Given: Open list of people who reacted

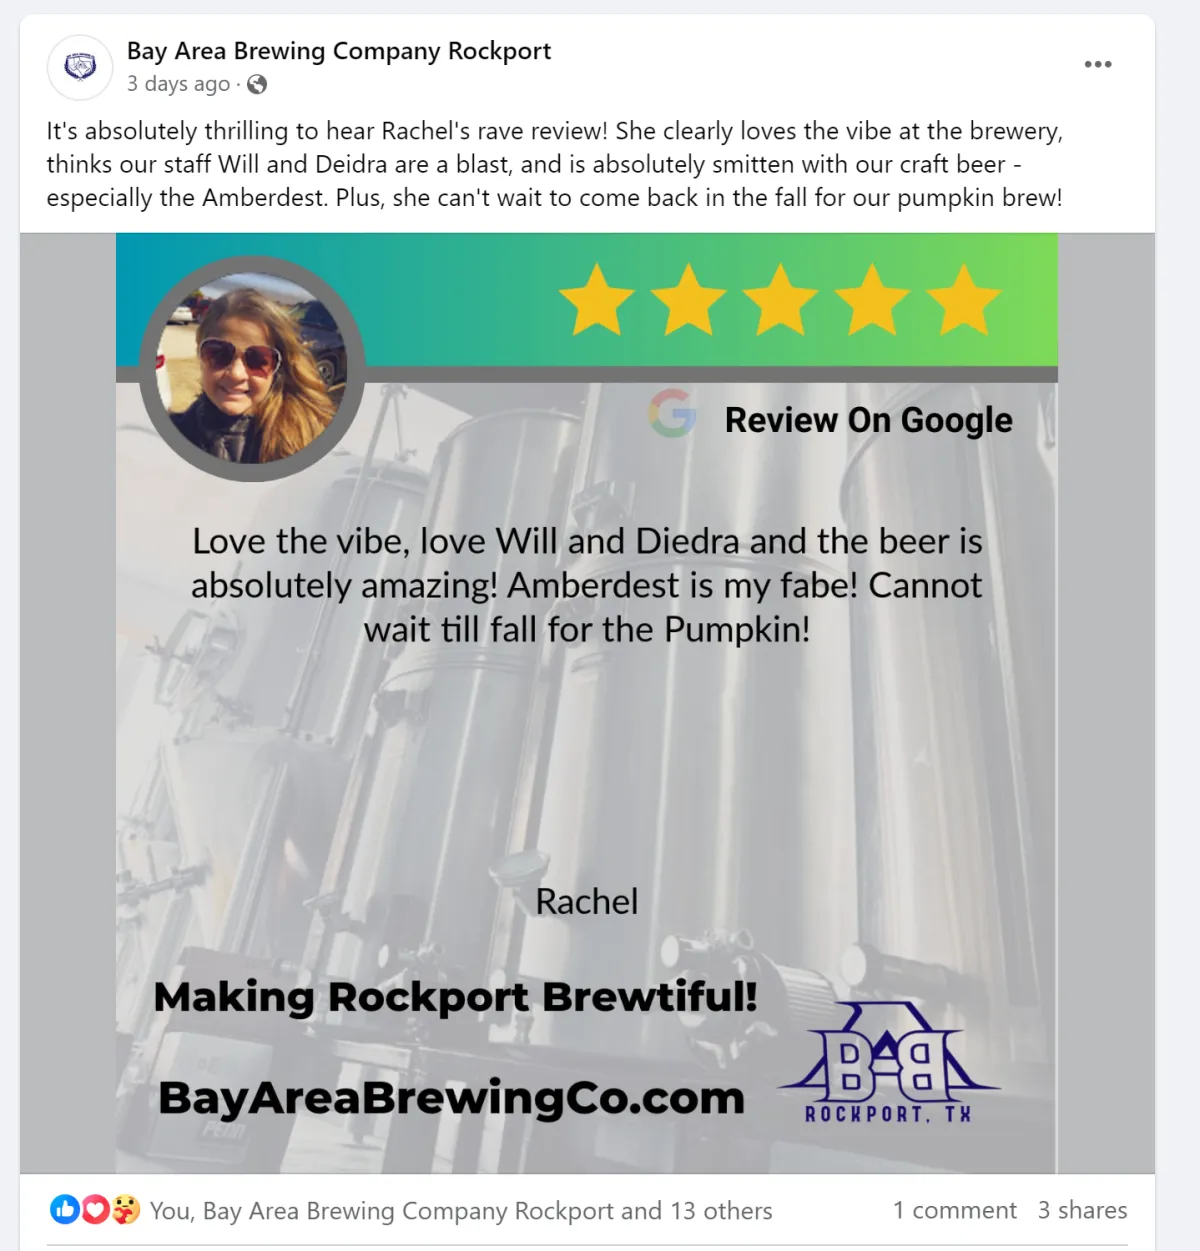Looking at the screenshot, I should tap(461, 1211).
